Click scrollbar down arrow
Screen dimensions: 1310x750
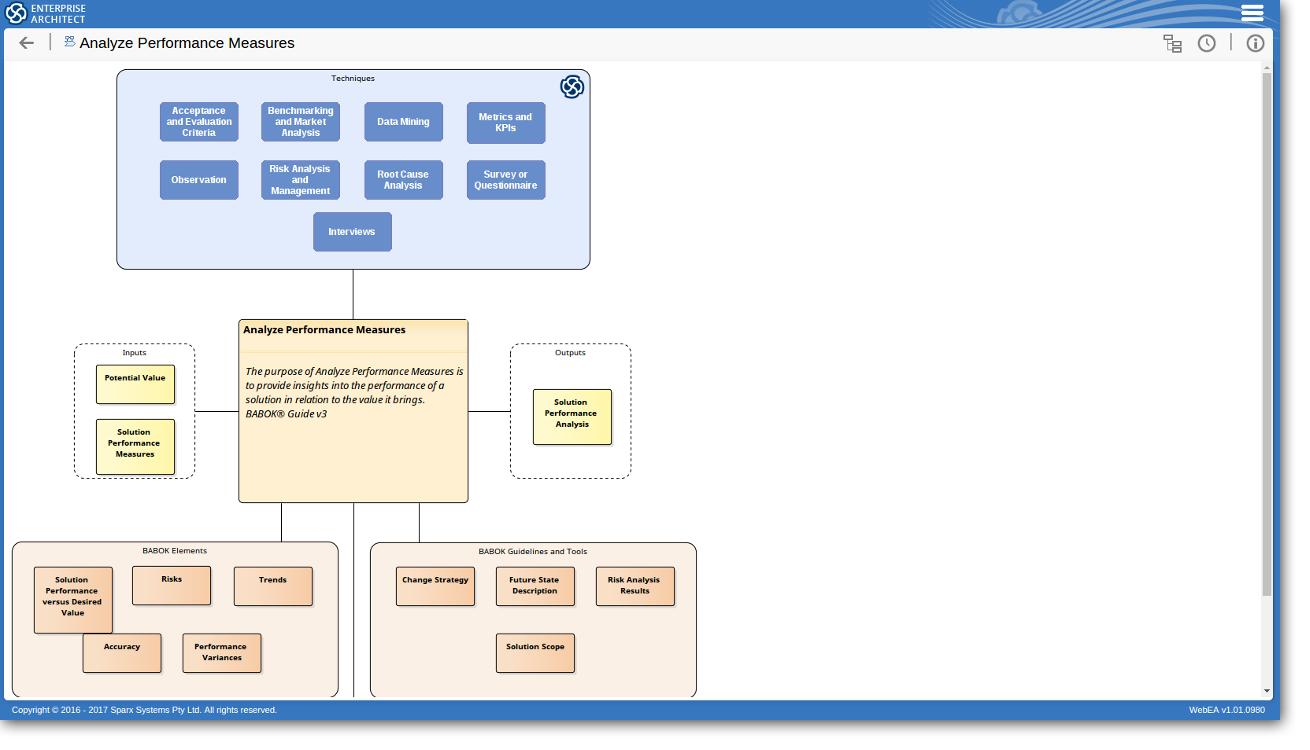(1267, 691)
